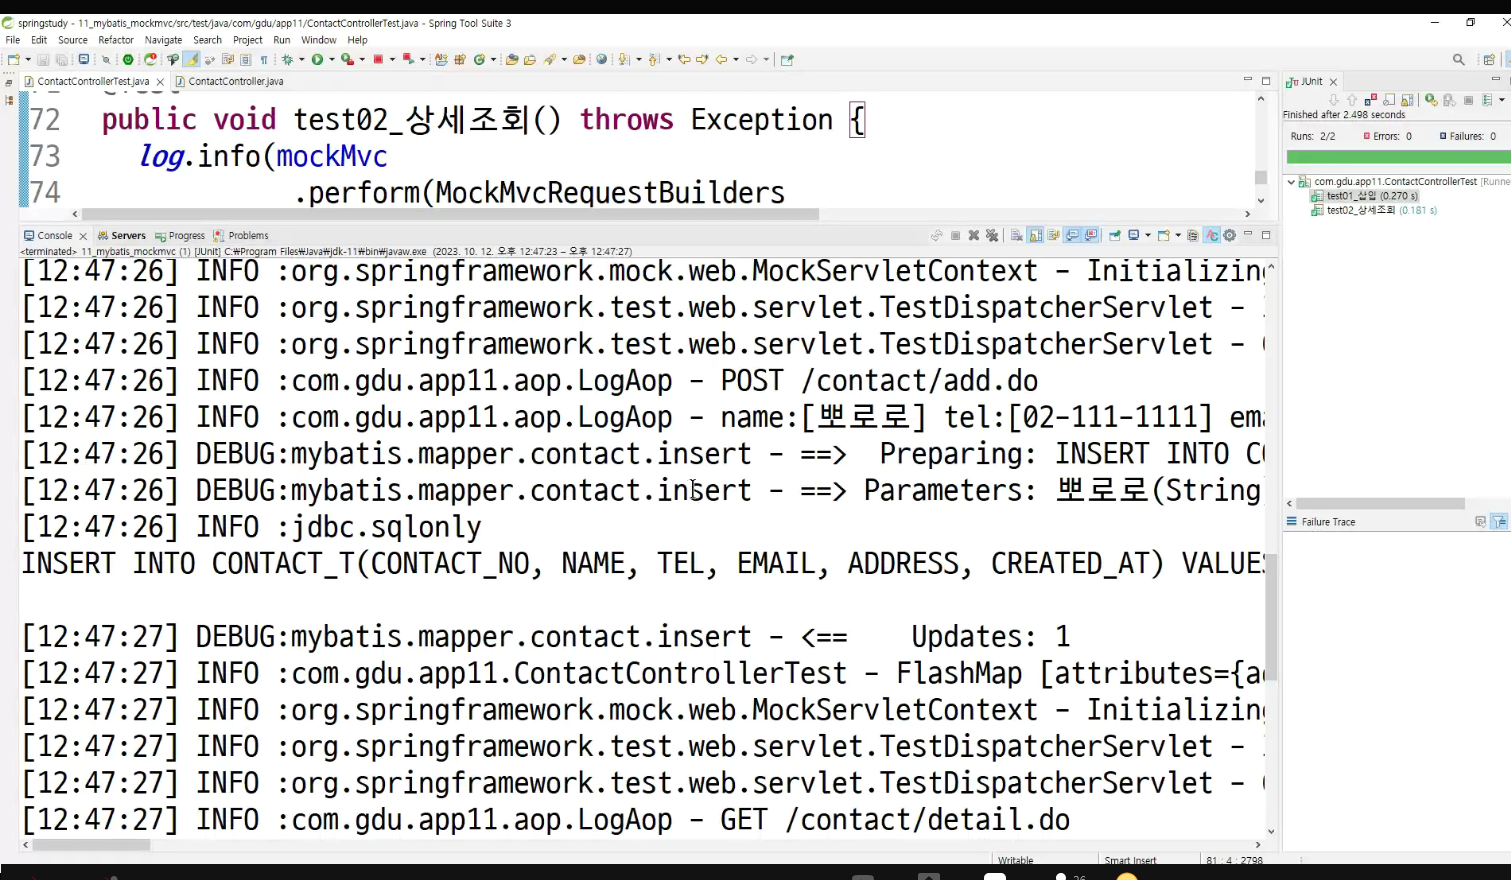Screen dimensions: 1511x880
Task: Close the Console view tab
Action: pos(83,236)
